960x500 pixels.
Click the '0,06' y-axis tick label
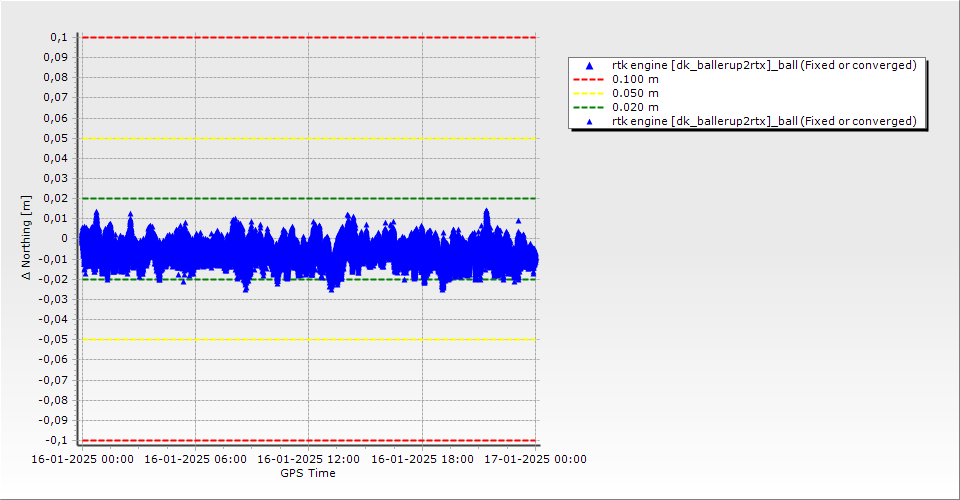56,118
